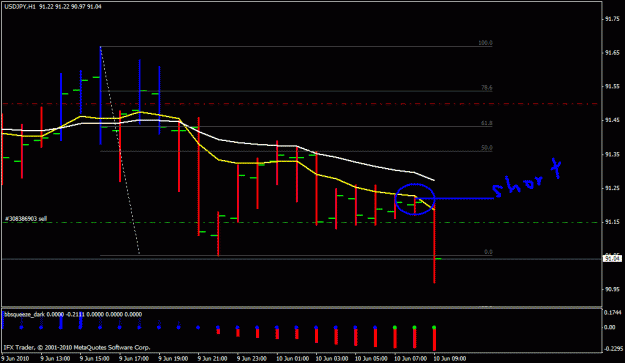Click the 9 Jun 19:00 time label

[x=173, y=359]
